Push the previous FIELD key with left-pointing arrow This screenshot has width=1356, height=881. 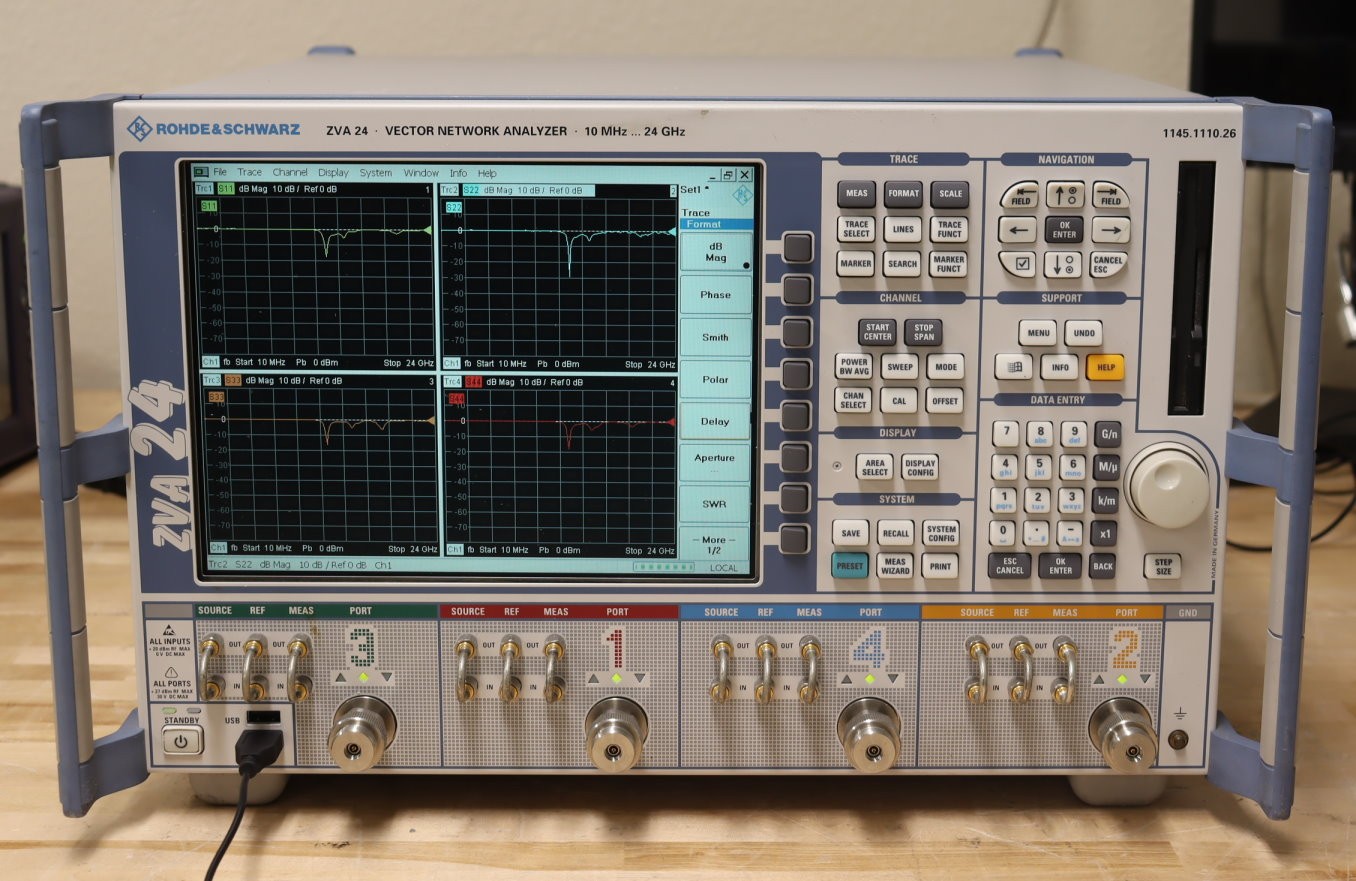(x=1019, y=195)
